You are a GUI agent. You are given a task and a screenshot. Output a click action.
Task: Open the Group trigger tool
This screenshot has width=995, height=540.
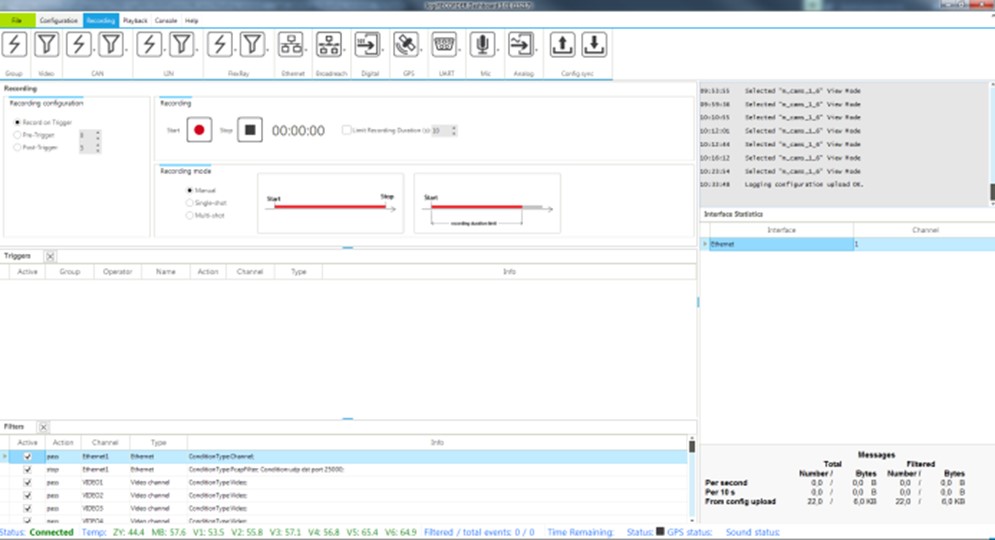[x=15, y=44]
